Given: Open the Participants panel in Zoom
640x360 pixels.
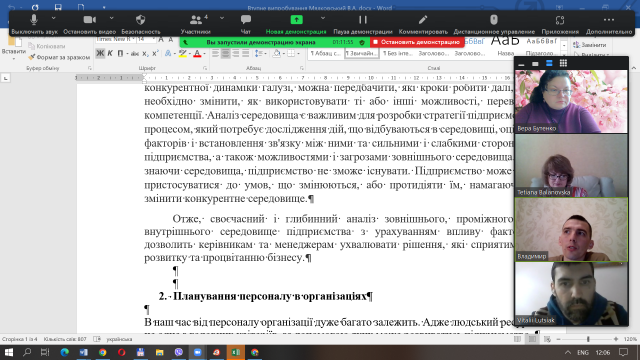Looking at the screenshot, I should [196, 24].
